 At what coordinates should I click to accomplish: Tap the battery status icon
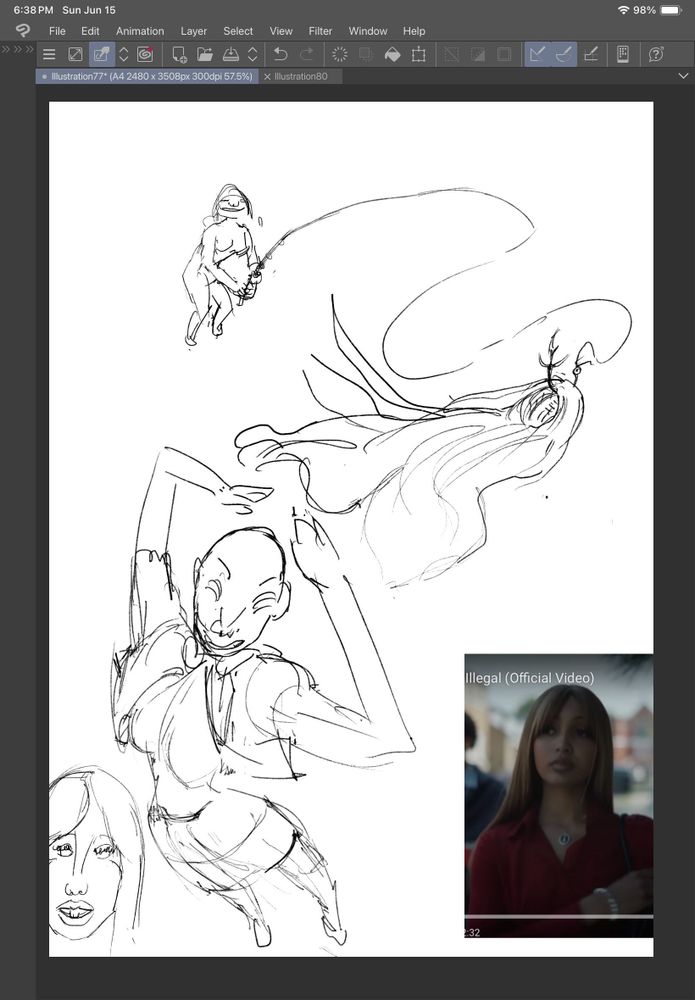(671, 10)
